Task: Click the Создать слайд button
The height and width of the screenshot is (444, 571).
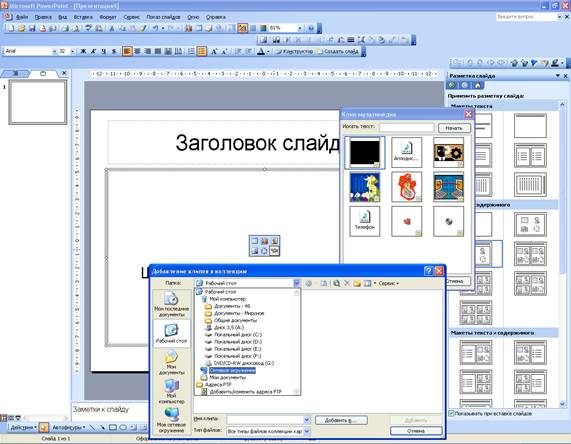Action: point(338,51)
